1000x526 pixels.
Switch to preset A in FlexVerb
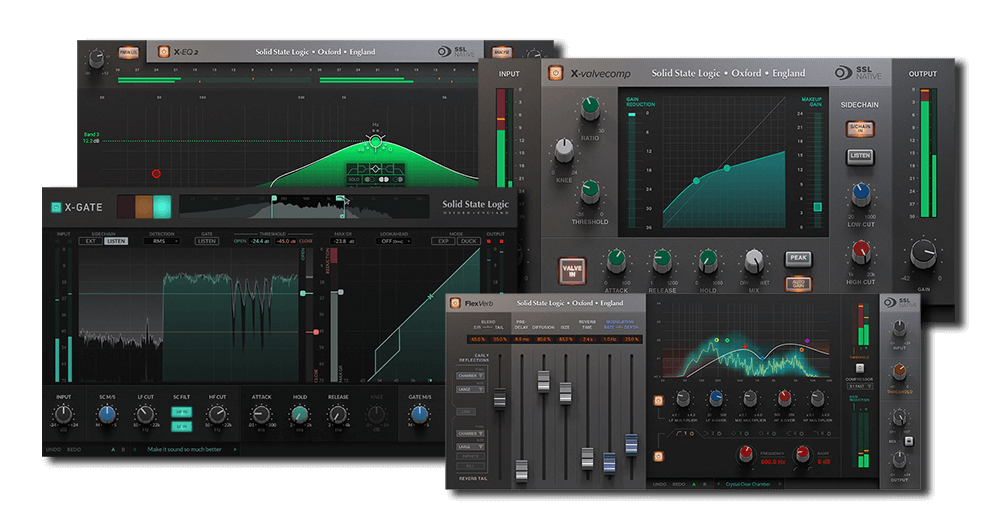694,485
